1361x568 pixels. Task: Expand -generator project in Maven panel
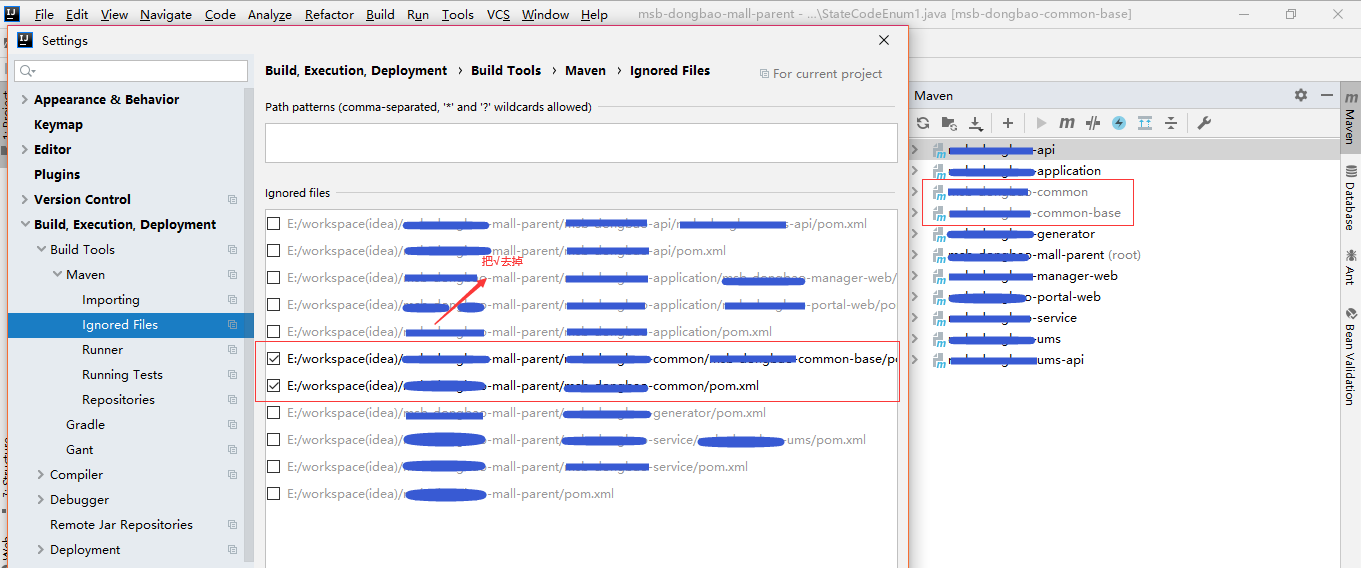[x=914, y=234]
